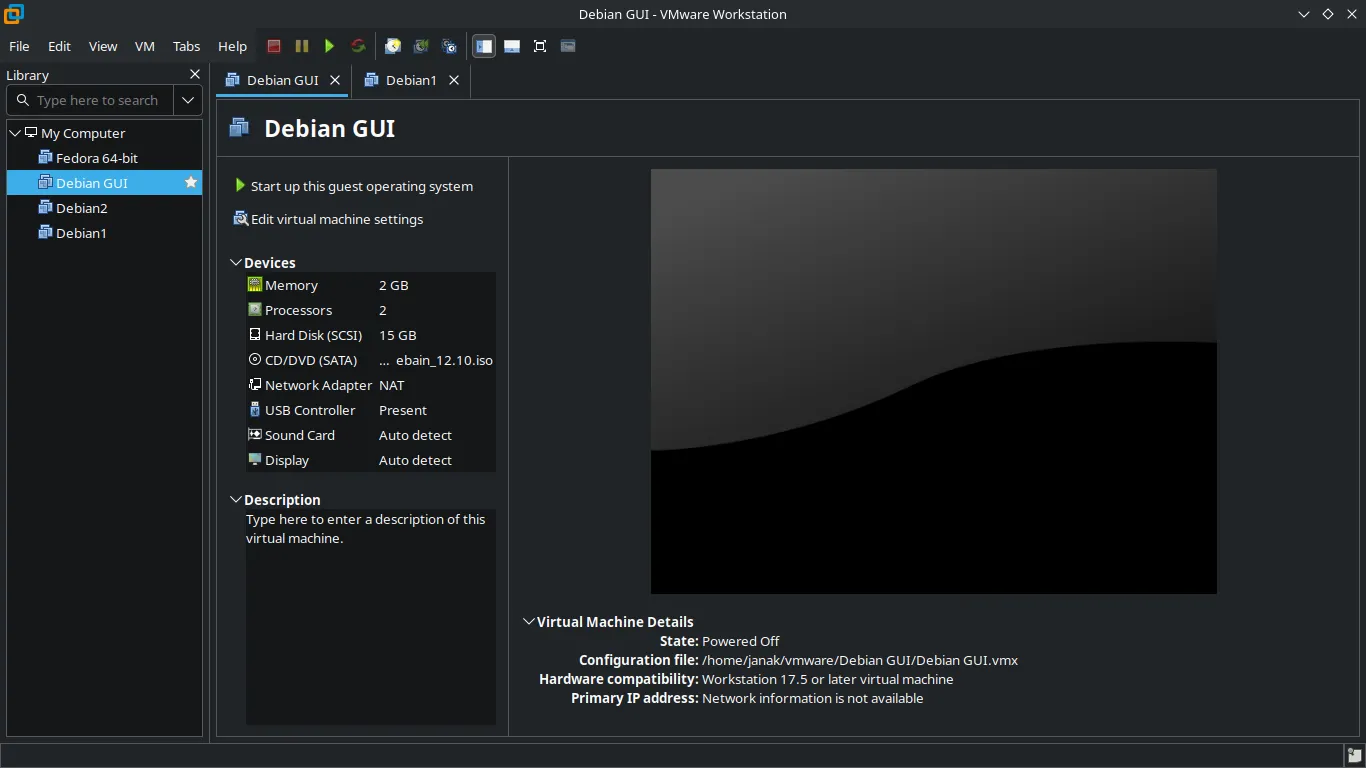Click the green Power On toolbar icon

pyautogui.click(x=329, y=46)
